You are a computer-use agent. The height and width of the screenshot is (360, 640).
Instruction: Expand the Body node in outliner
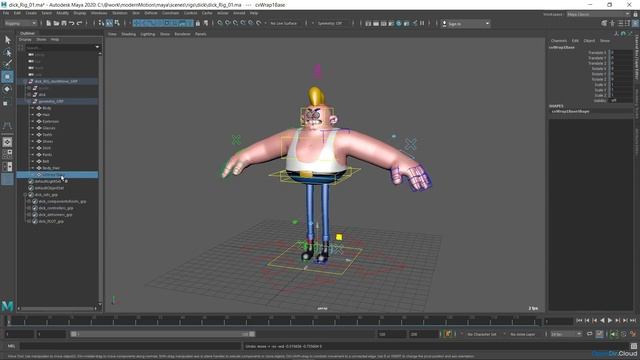(33, 108)
